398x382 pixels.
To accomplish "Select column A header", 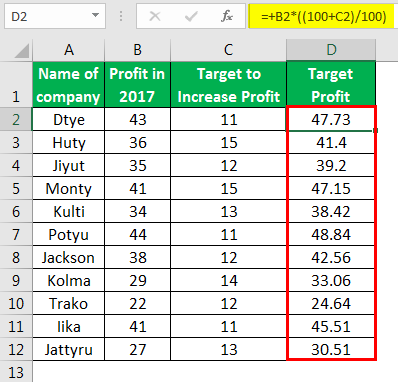I will (69, 50).
